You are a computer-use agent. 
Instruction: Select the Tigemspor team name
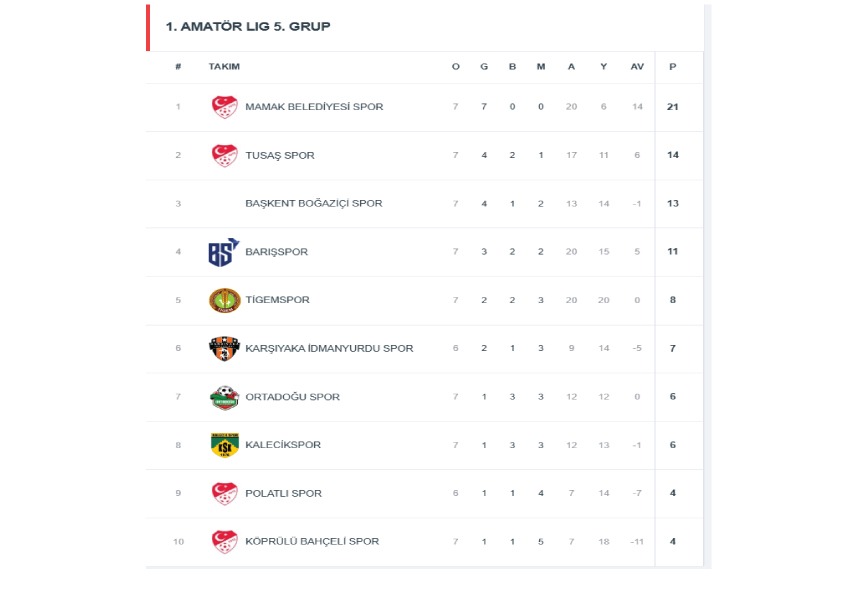point(277,300)
